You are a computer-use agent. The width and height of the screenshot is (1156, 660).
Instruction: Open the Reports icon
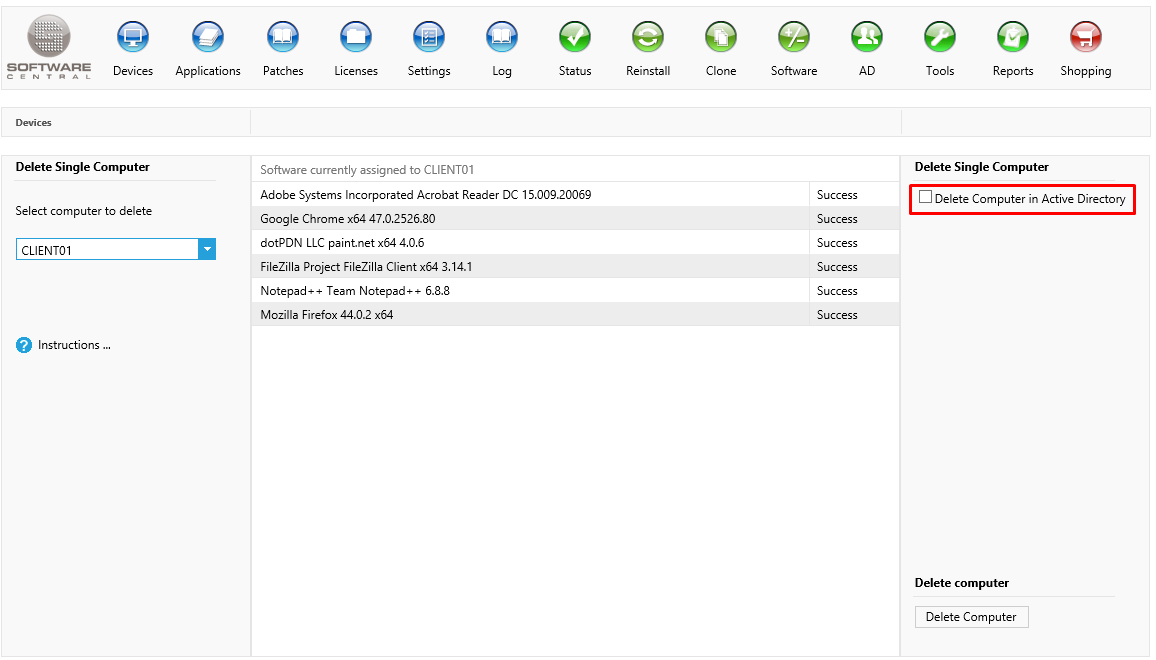[1013, 38]
